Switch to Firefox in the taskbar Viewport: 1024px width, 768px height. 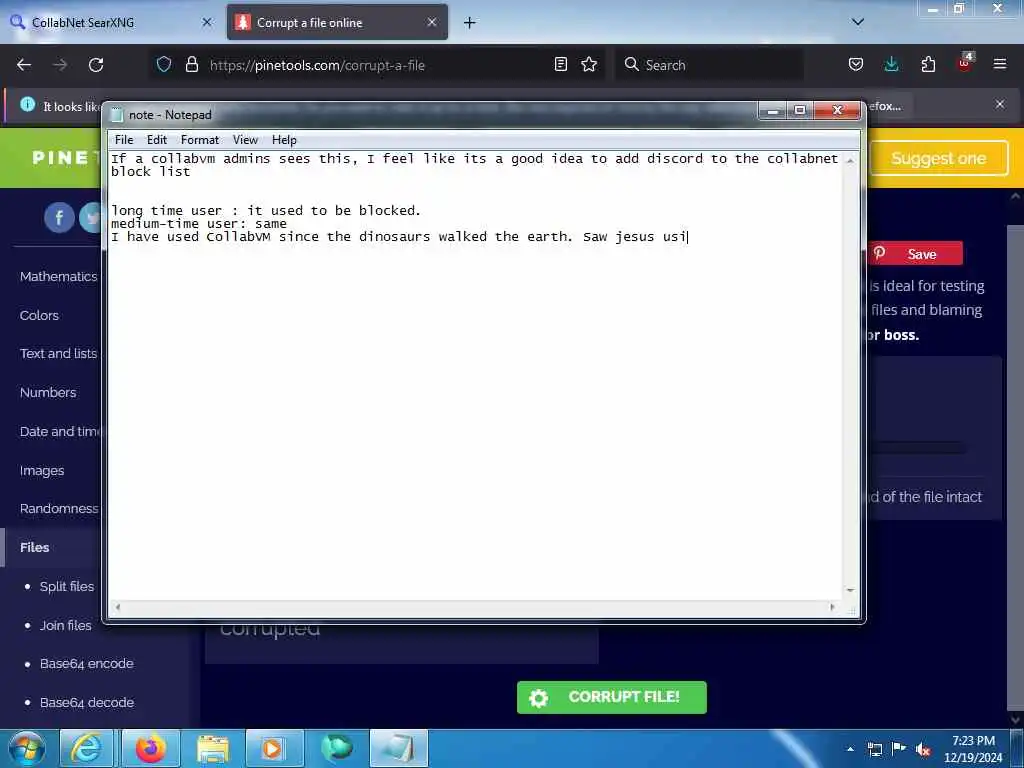[150, 748]
